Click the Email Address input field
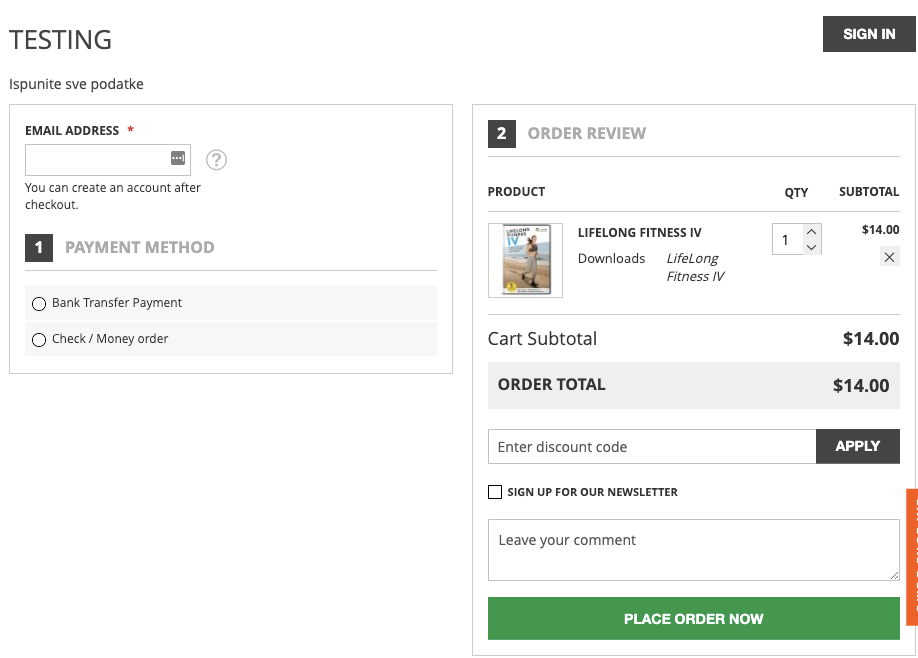This screenshot has width=918, height=658. coord(100,159)
